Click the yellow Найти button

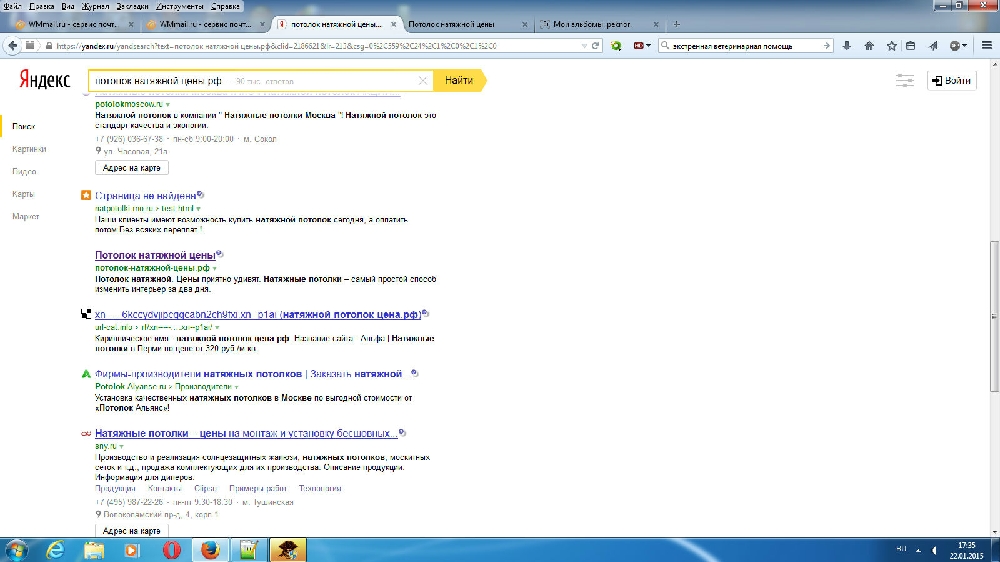click(x=459, y=80)
